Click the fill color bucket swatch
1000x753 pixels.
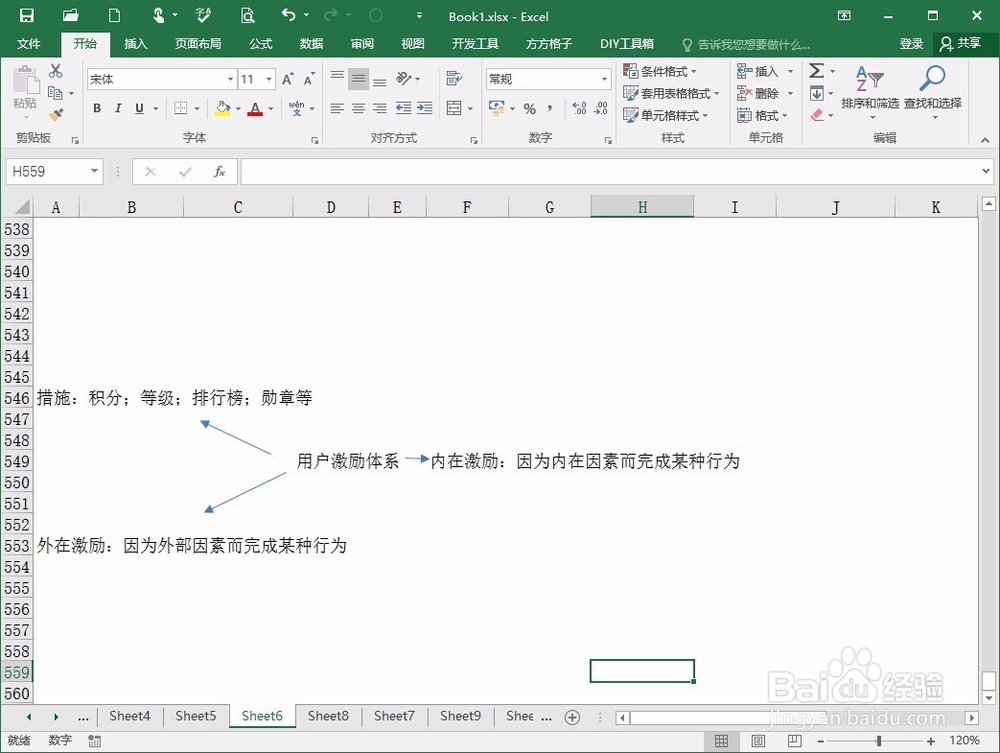[222, 108]
